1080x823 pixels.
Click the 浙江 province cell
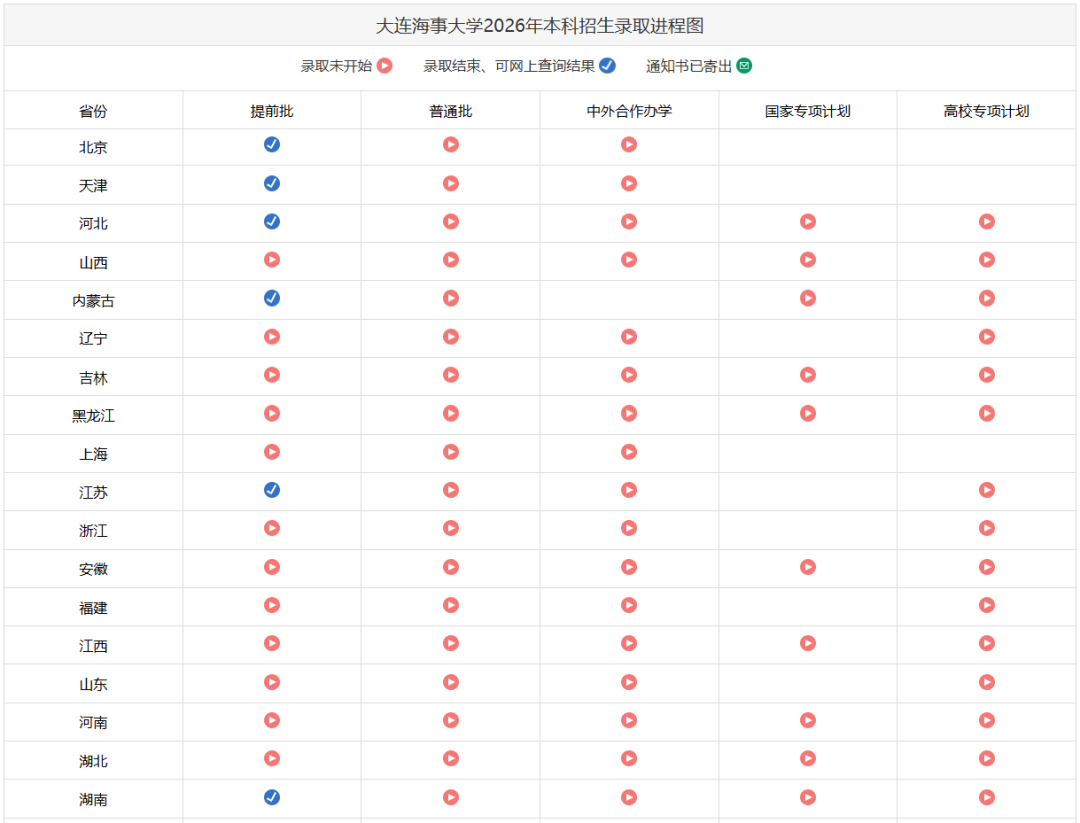coord(93,531)
